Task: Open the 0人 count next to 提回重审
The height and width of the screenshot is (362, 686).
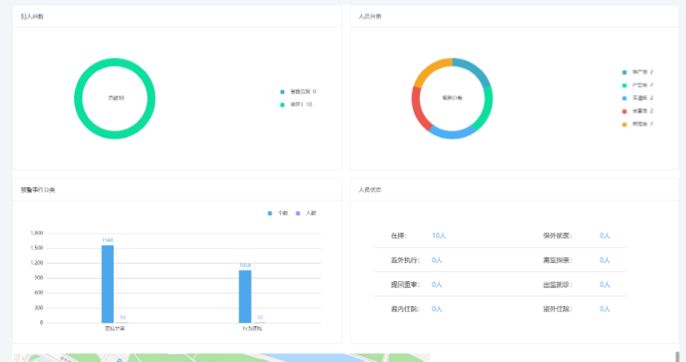Action: (437, 285)
